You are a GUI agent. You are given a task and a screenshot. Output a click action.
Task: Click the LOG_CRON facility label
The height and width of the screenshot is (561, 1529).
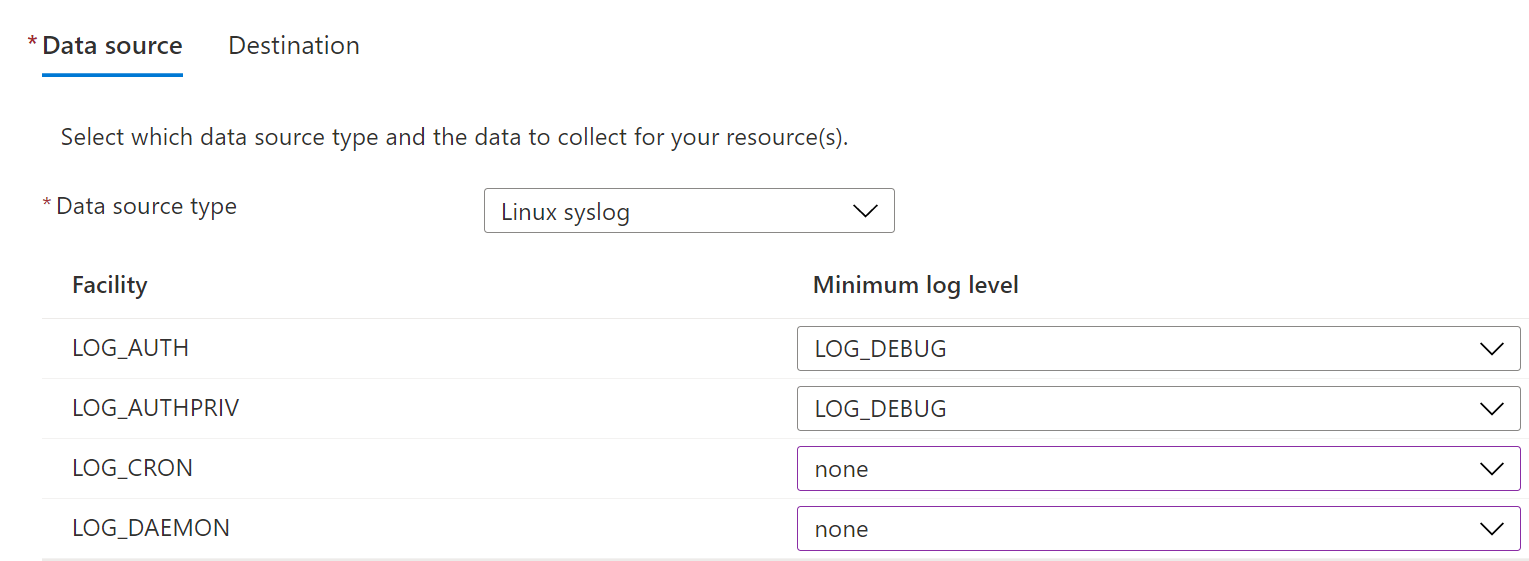tap(132, 468)
